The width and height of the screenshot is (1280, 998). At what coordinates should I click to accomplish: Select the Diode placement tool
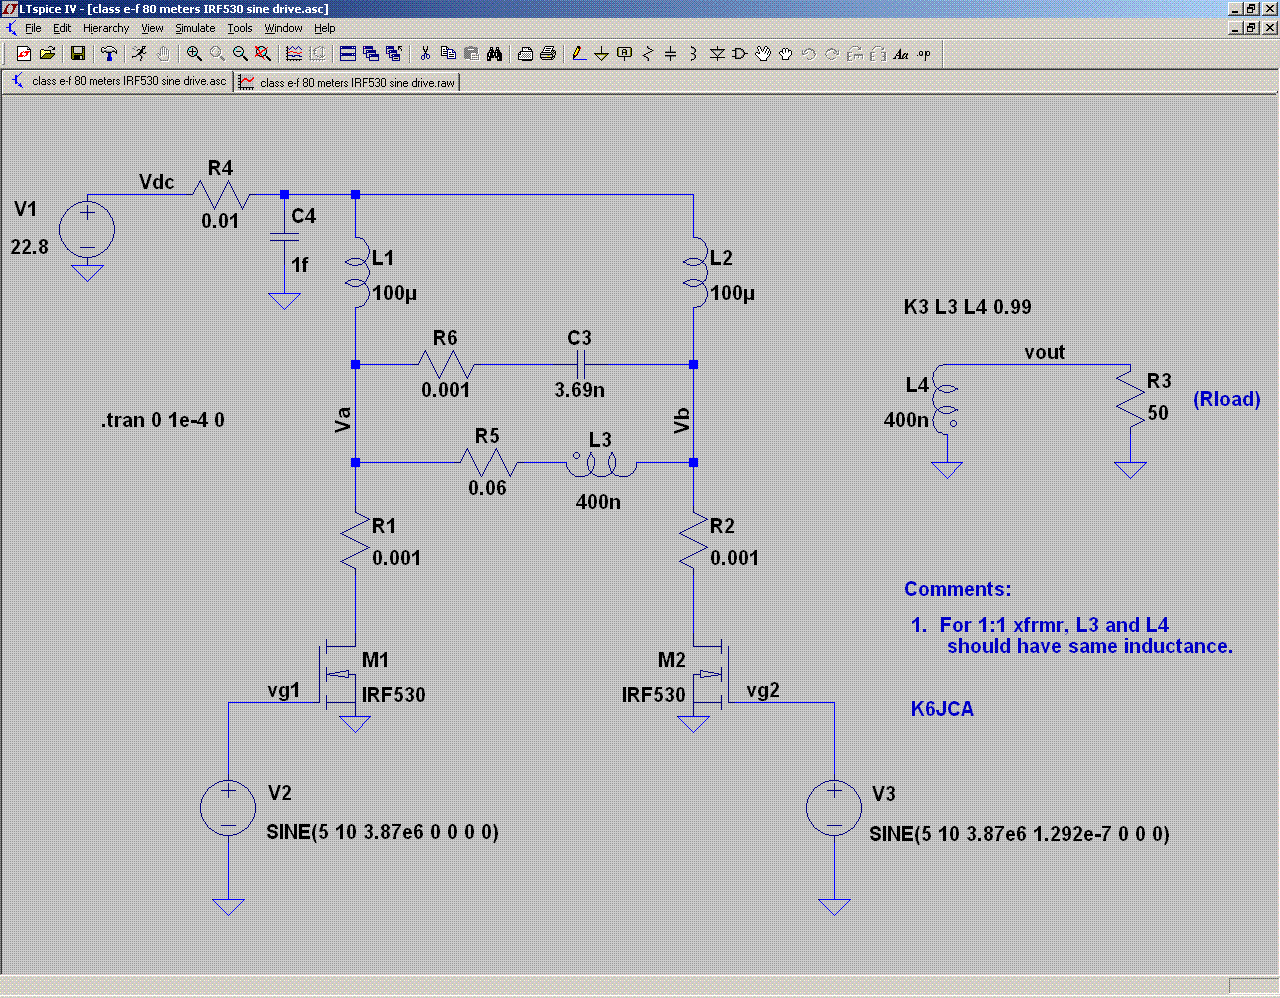(717, 54)
